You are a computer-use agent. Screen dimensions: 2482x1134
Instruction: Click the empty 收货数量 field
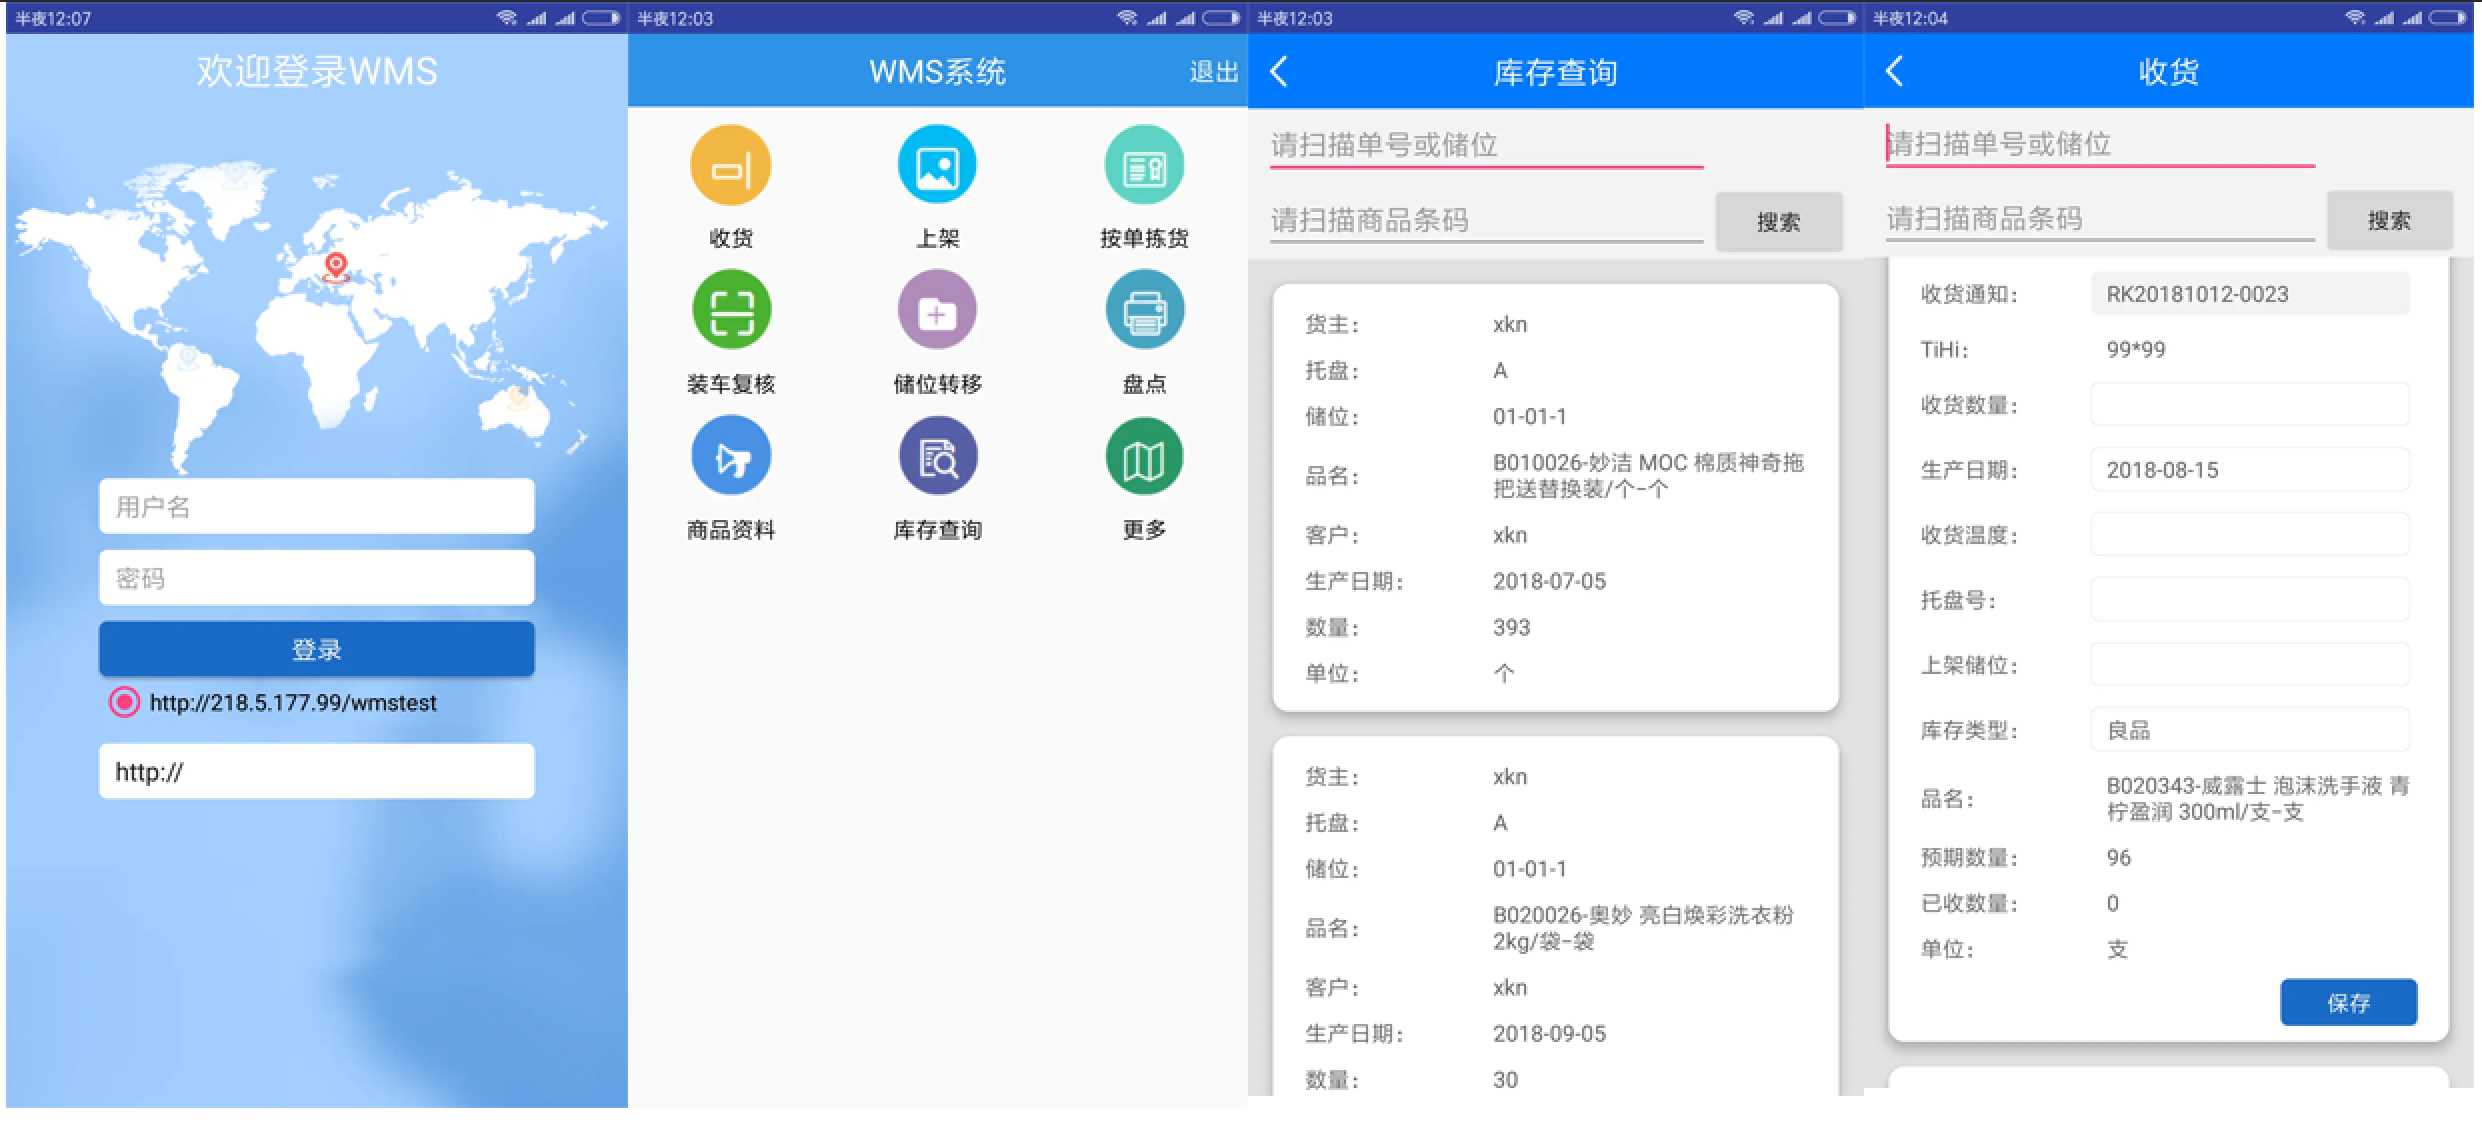[2250, 405]
